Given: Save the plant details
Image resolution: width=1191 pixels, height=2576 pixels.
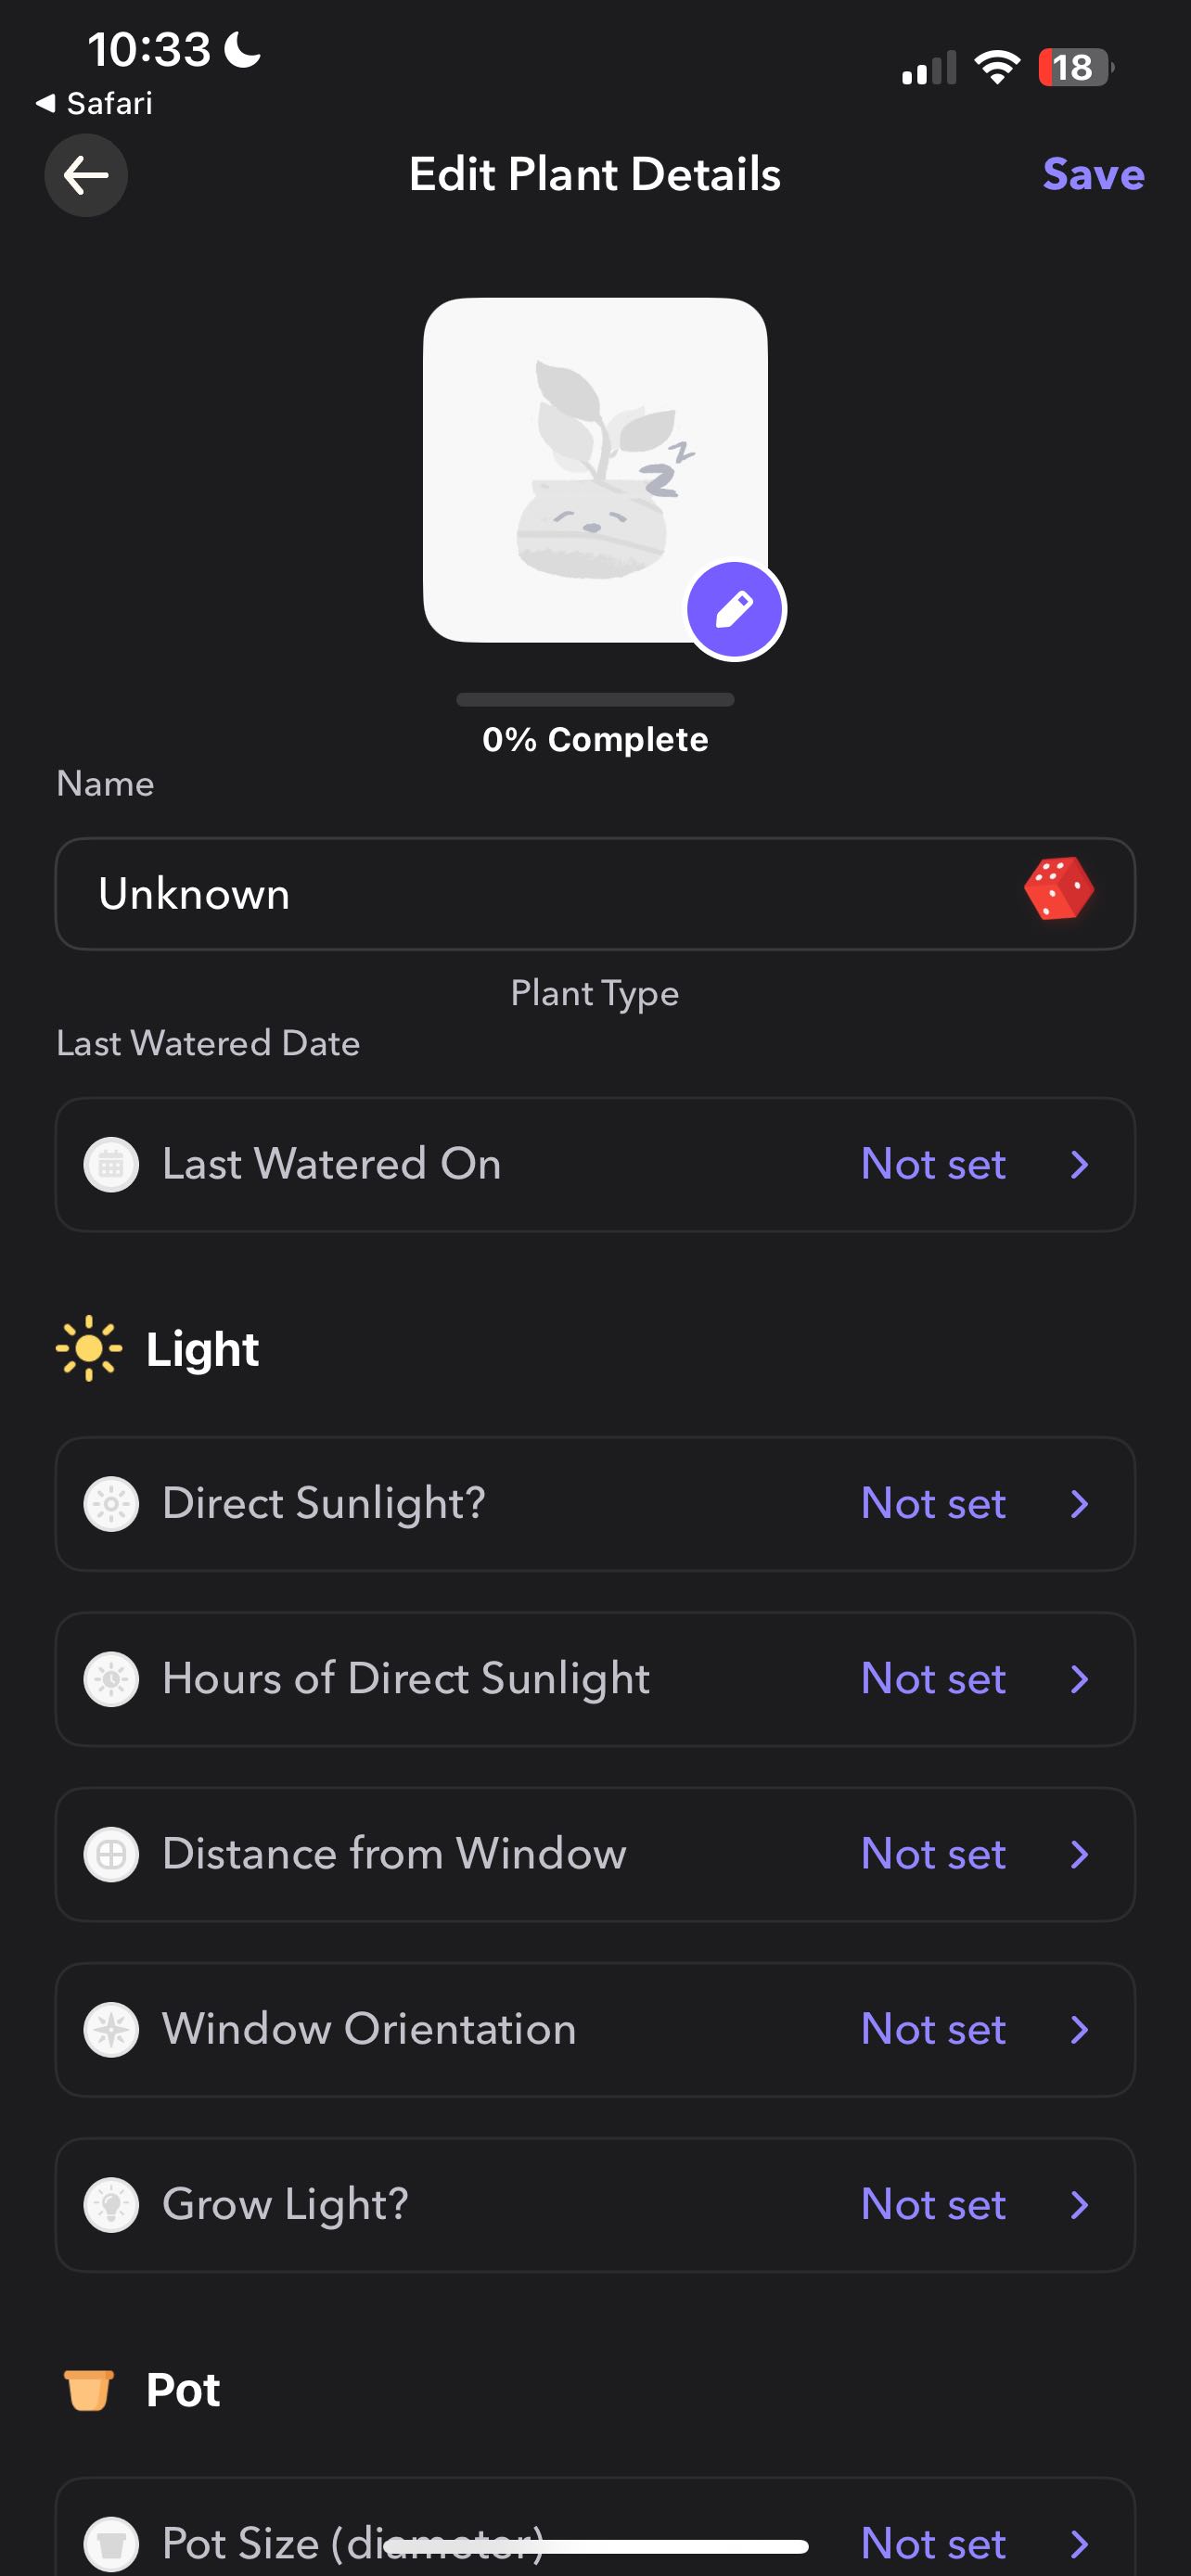Looking at the screenshot, I should (1093, 175).
